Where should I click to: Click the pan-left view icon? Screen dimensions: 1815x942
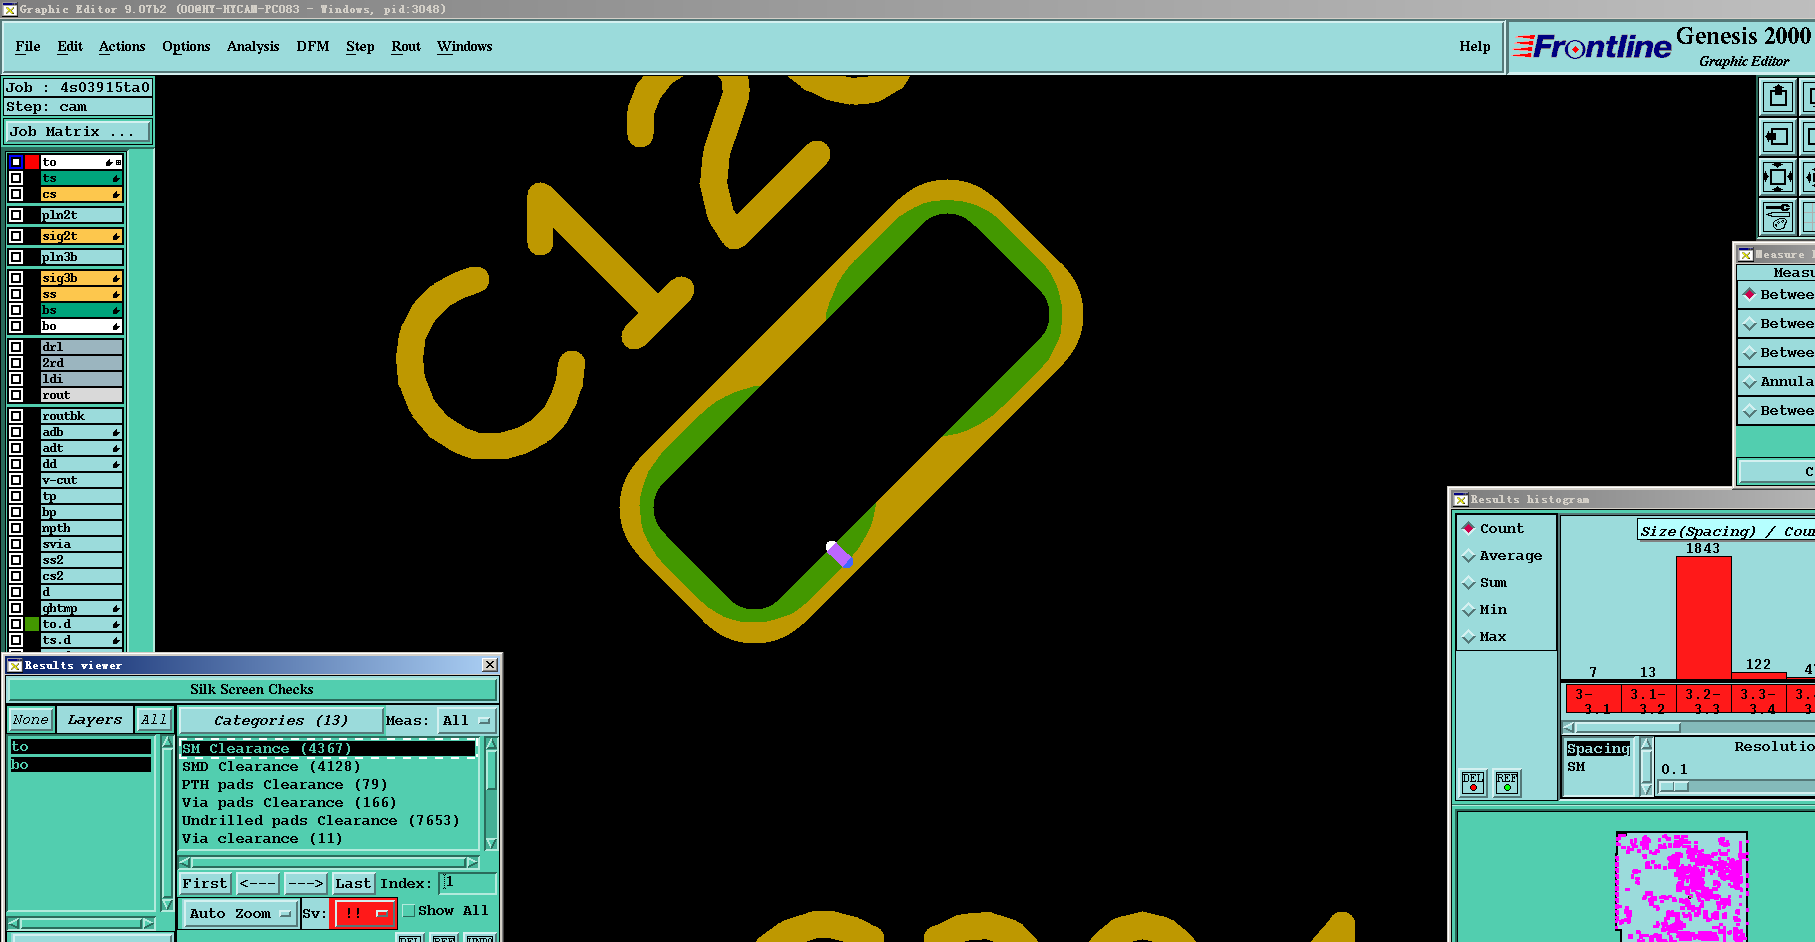tap(1778, 137)
